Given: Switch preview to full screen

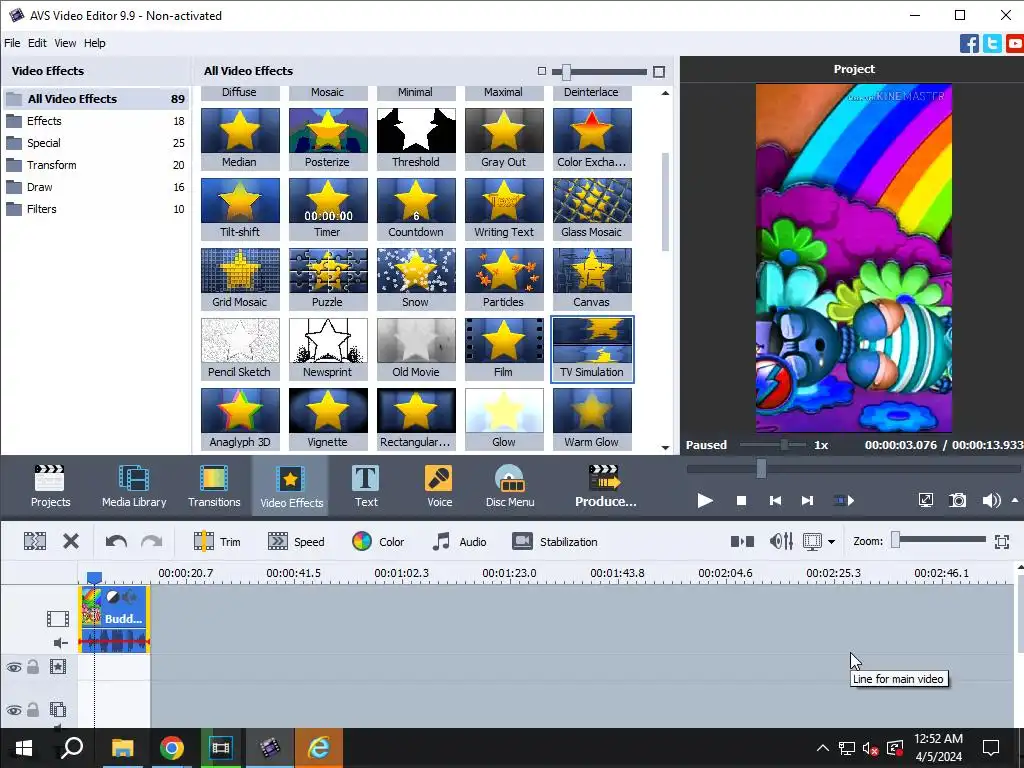Looking at the screenshot, I should coord(925,501).
